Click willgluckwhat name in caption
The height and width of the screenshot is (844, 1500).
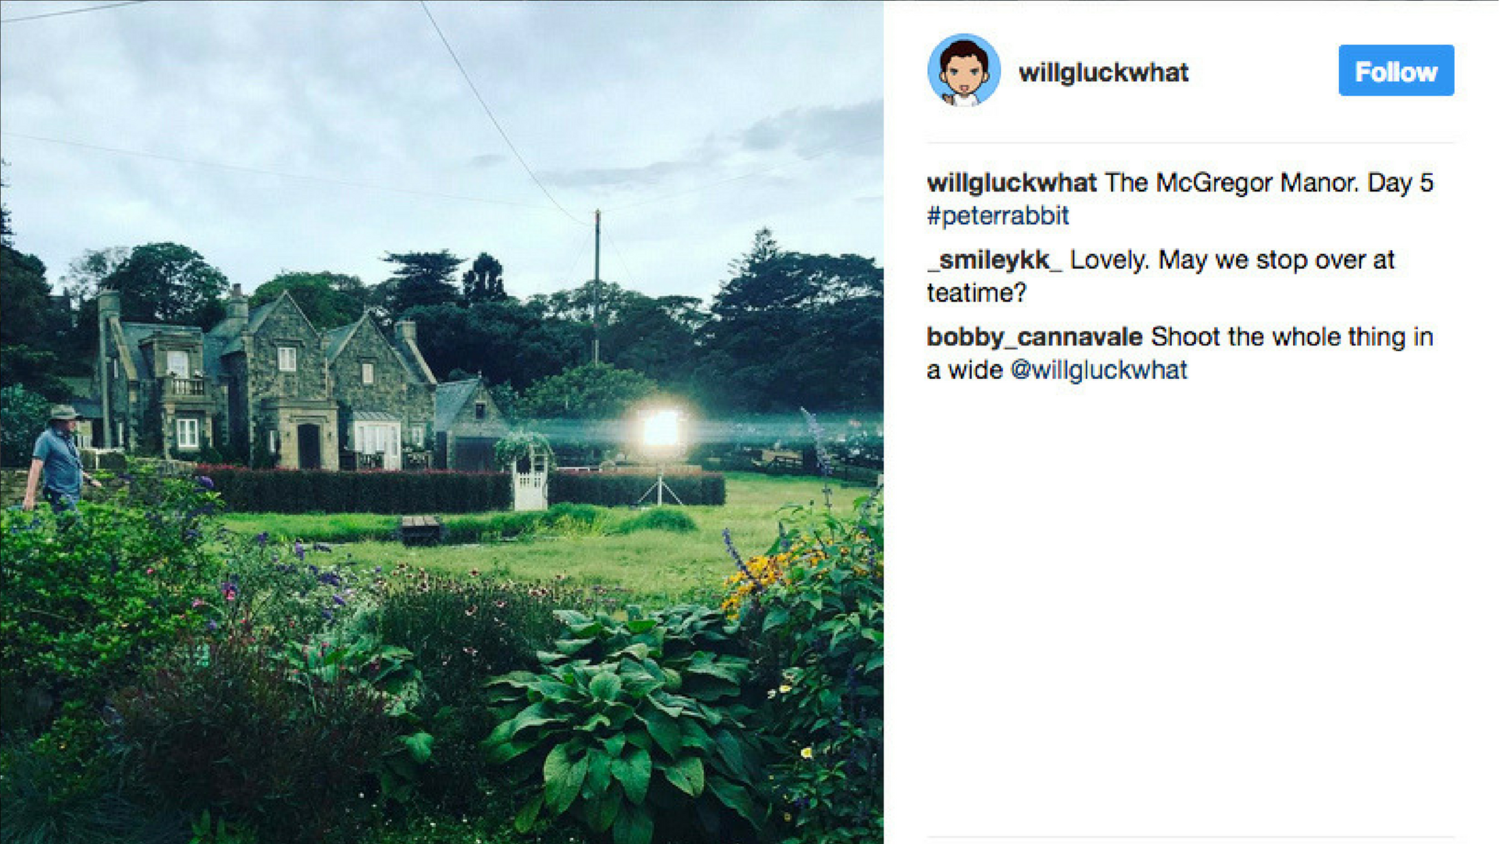tap(1011, 183)
